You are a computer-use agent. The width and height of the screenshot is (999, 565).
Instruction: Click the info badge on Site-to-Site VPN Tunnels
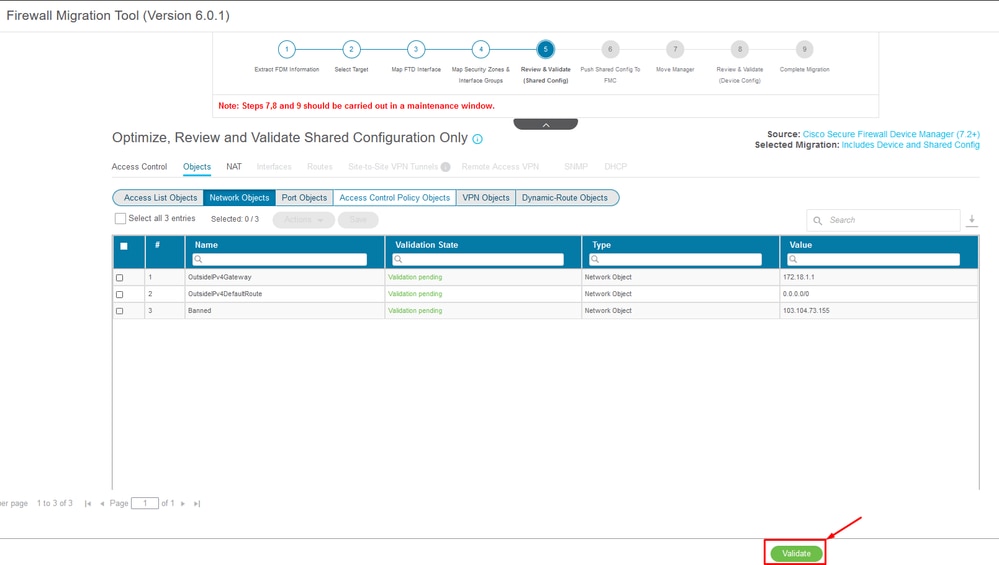[445, 167]
